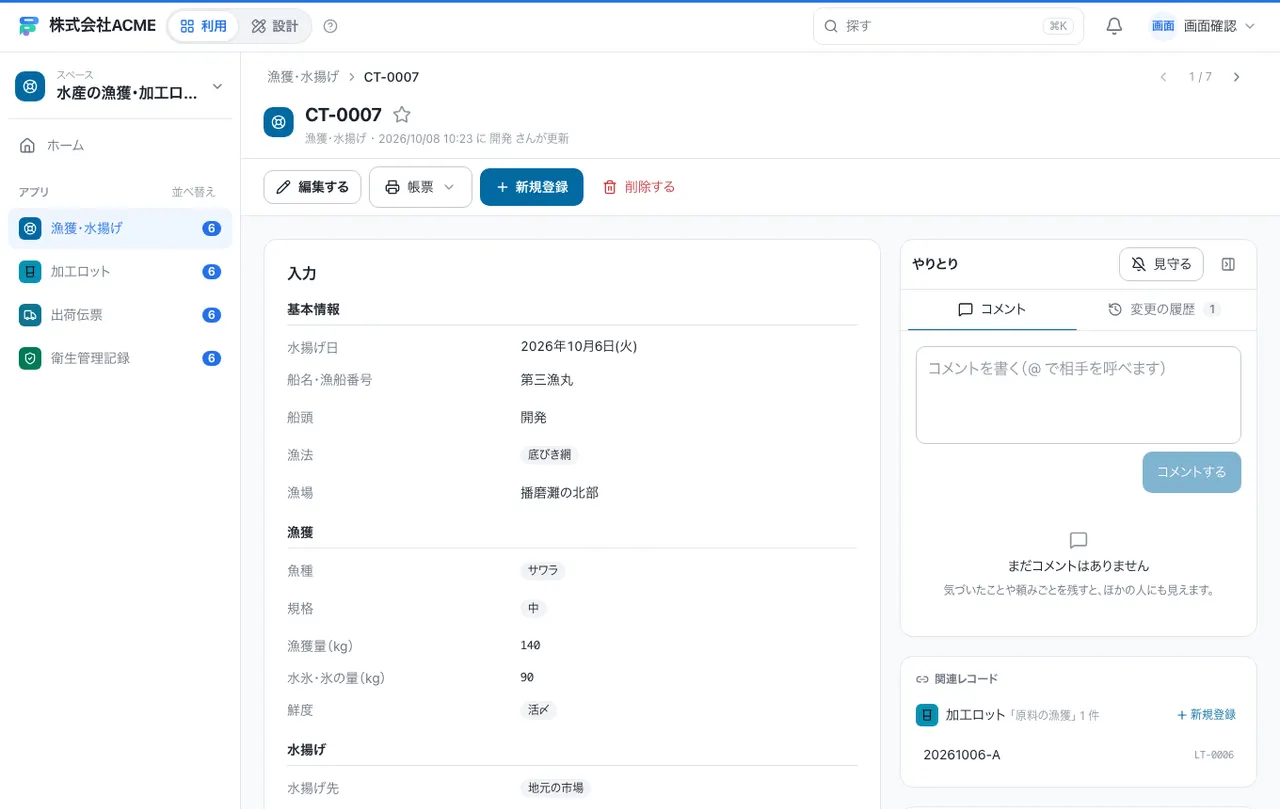Open the 帳票 dropdown
Image resolution: width=1280 pixels, height=809 pixels.
[x=420, y=187]
